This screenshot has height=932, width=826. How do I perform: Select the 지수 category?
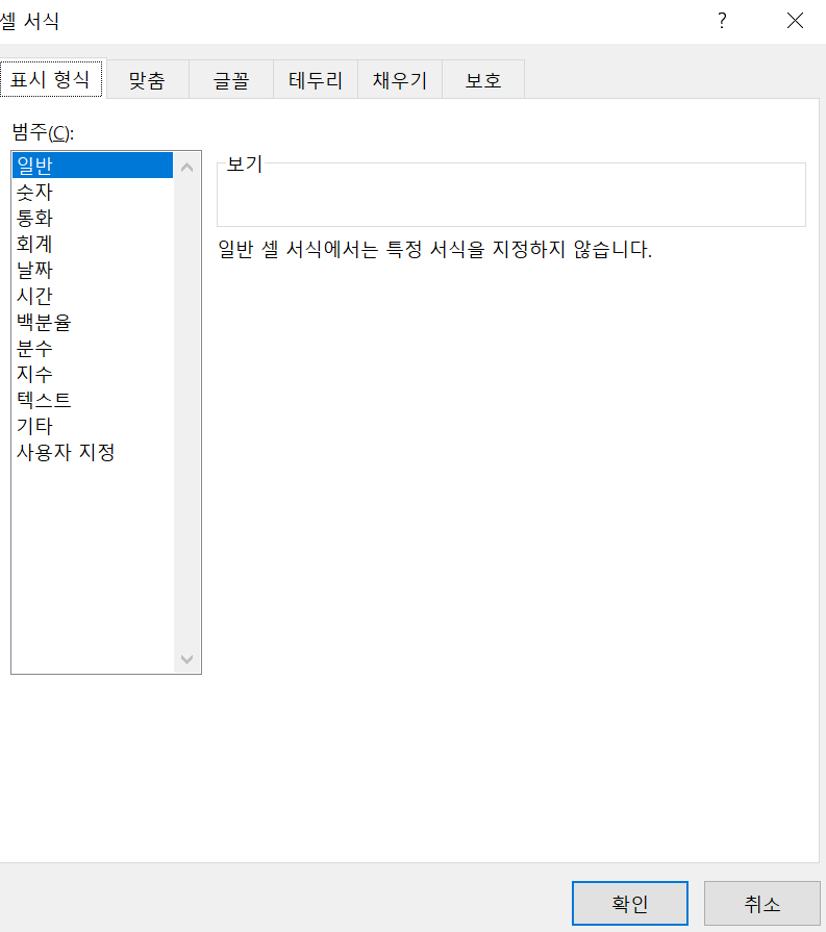click(93, 374)
